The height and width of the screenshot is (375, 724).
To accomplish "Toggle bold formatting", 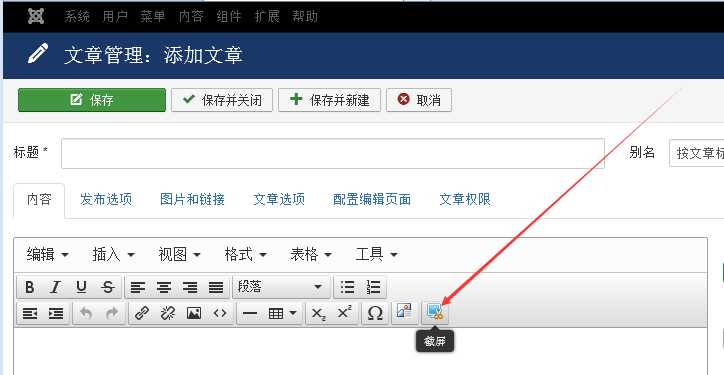I will click(30, 287).
